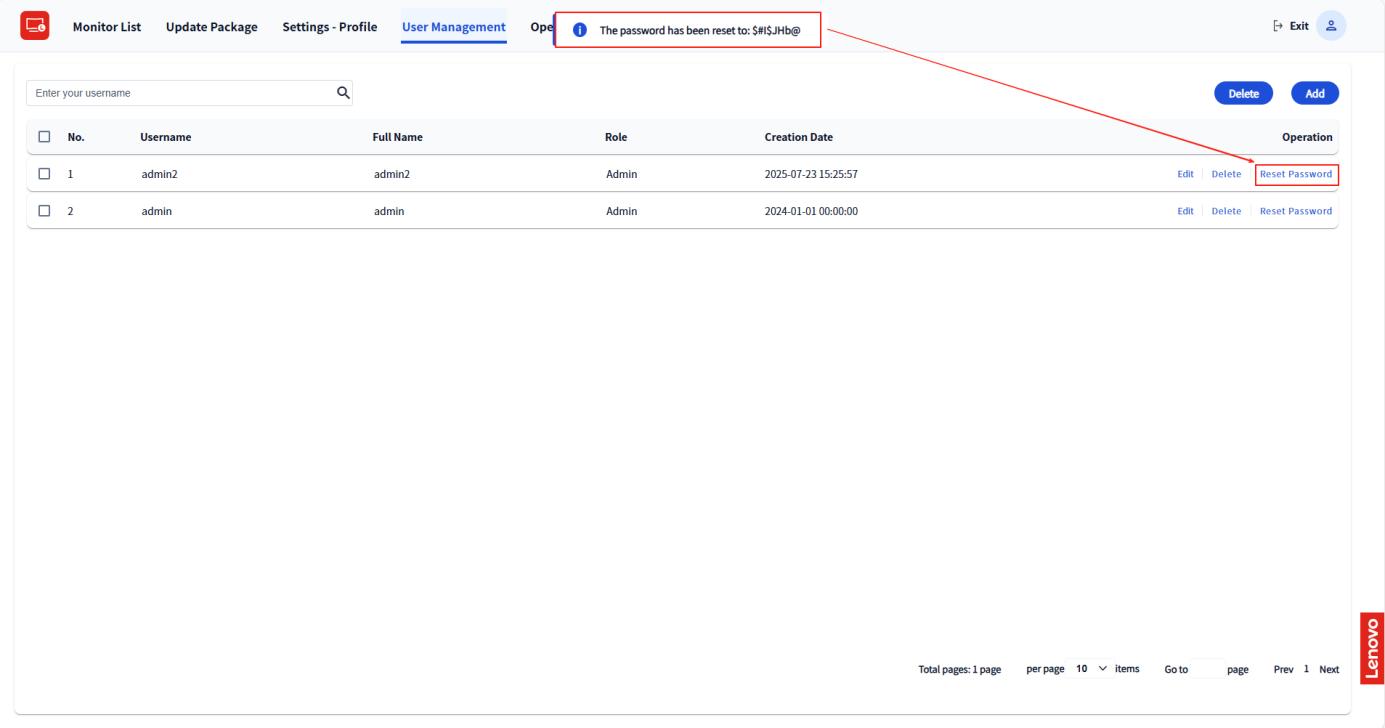Open Settings - Profile tab
Viewport: 1385px width, 728px height.
[329, 26]
